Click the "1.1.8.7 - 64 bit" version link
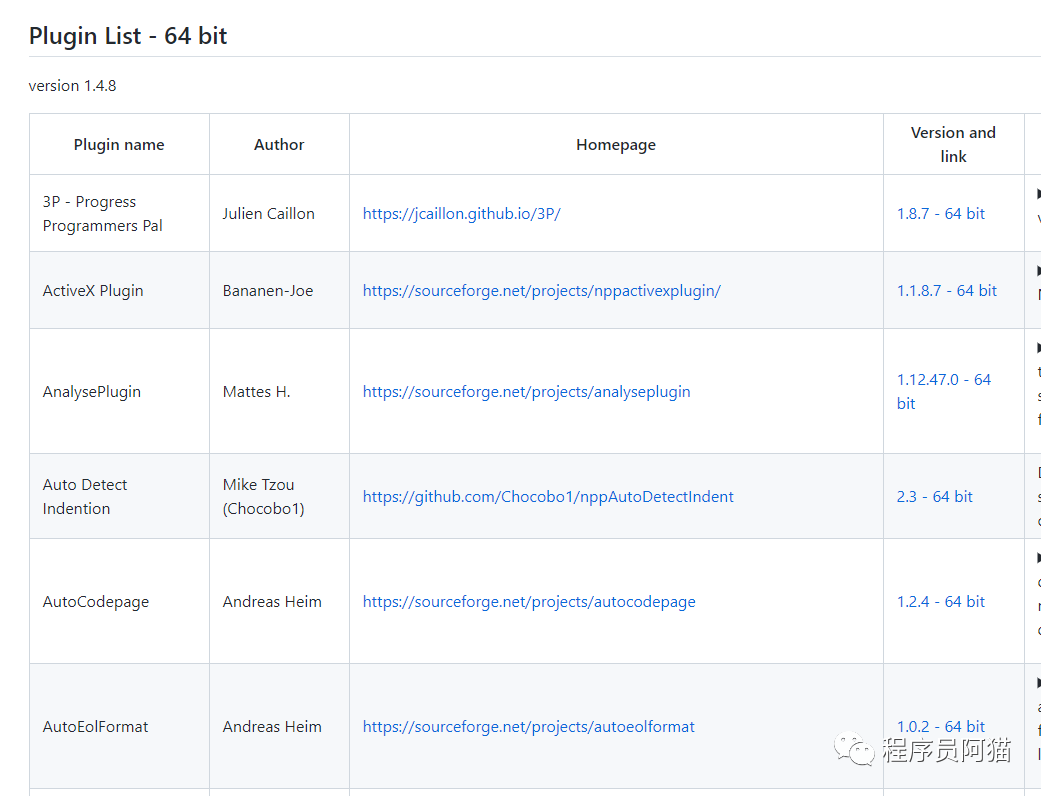This screenshot has height=796, width=1045. [x=947, y=290]
